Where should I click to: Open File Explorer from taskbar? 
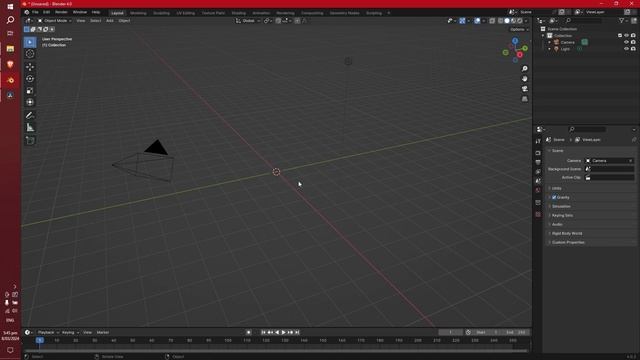(10, 49)
